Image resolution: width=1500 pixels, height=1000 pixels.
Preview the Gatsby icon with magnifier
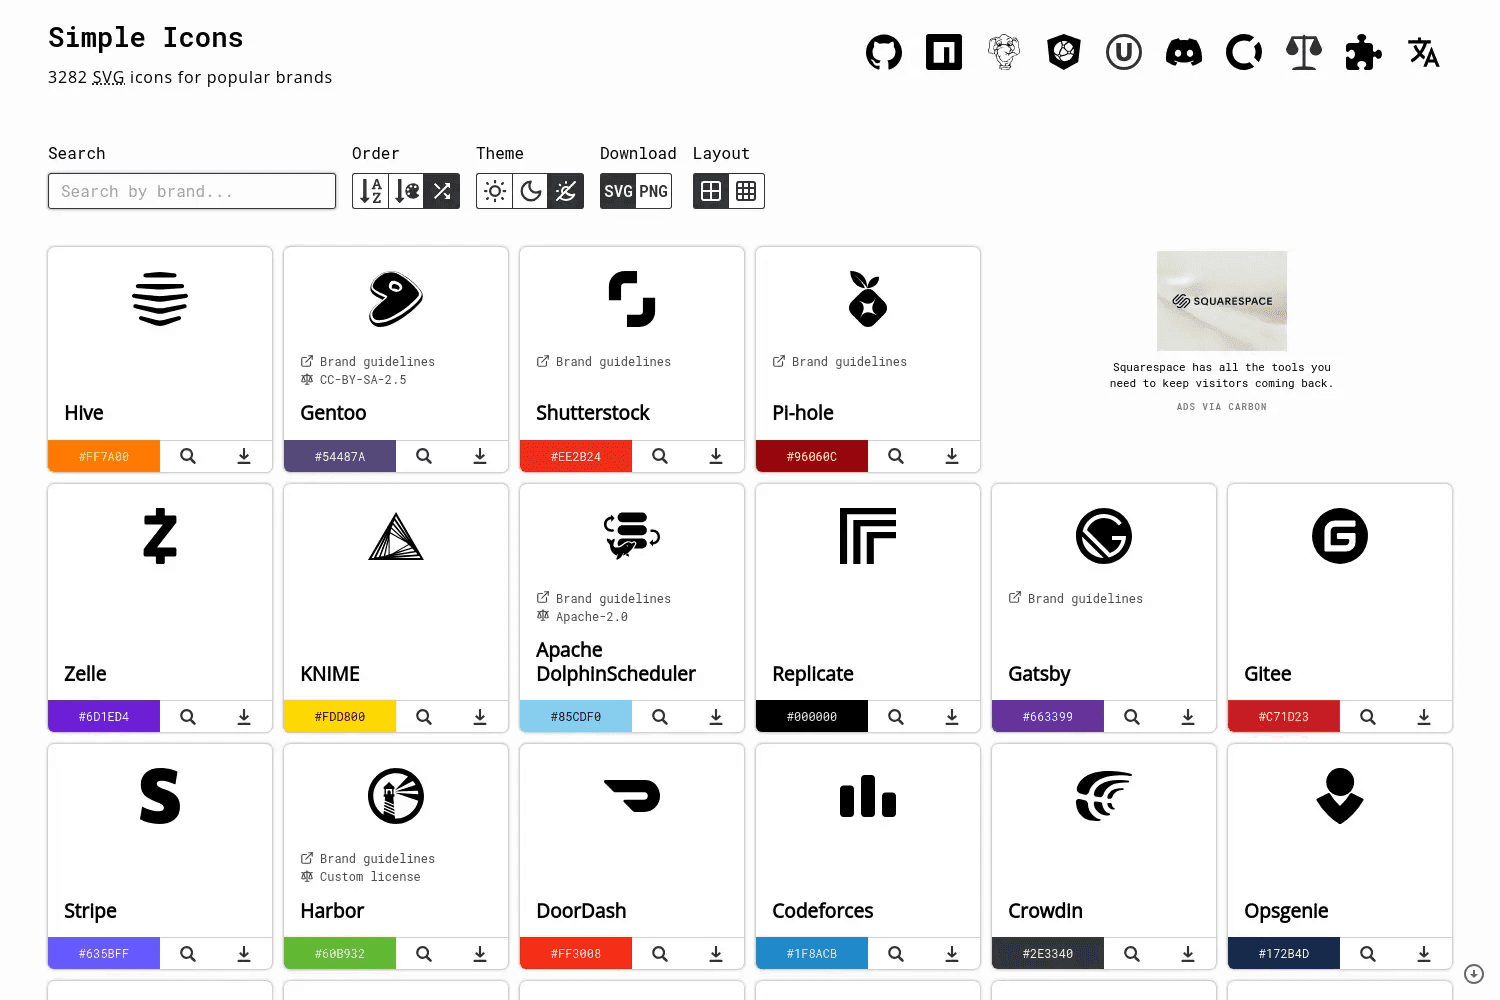tap(1132, 717)
